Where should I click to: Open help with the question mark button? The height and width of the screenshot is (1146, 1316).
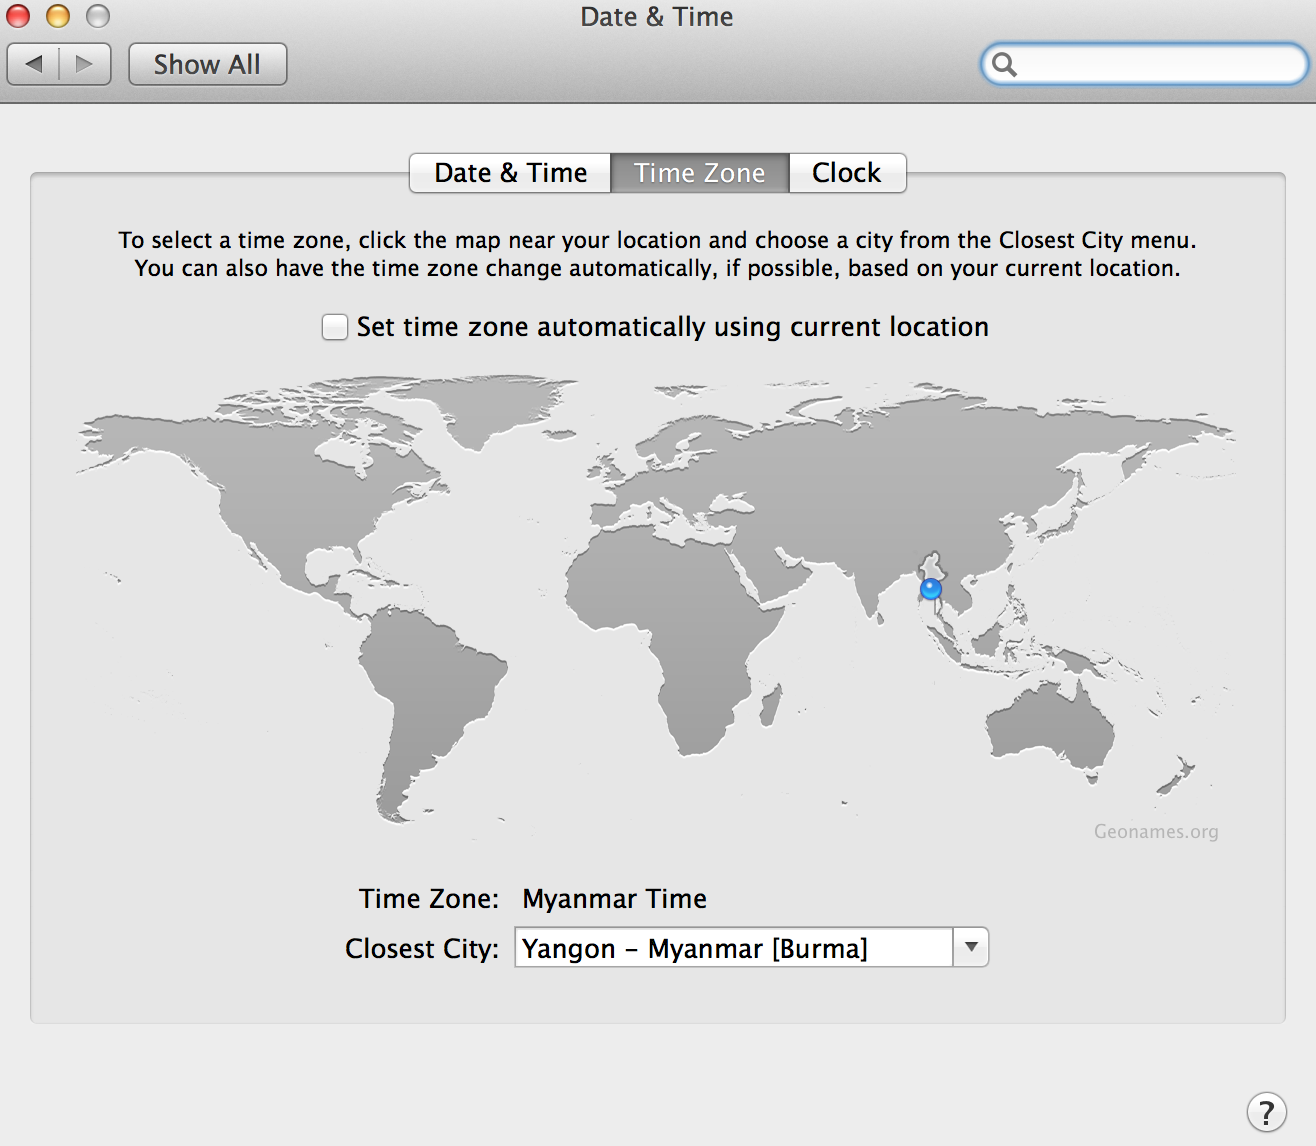1265,1111
